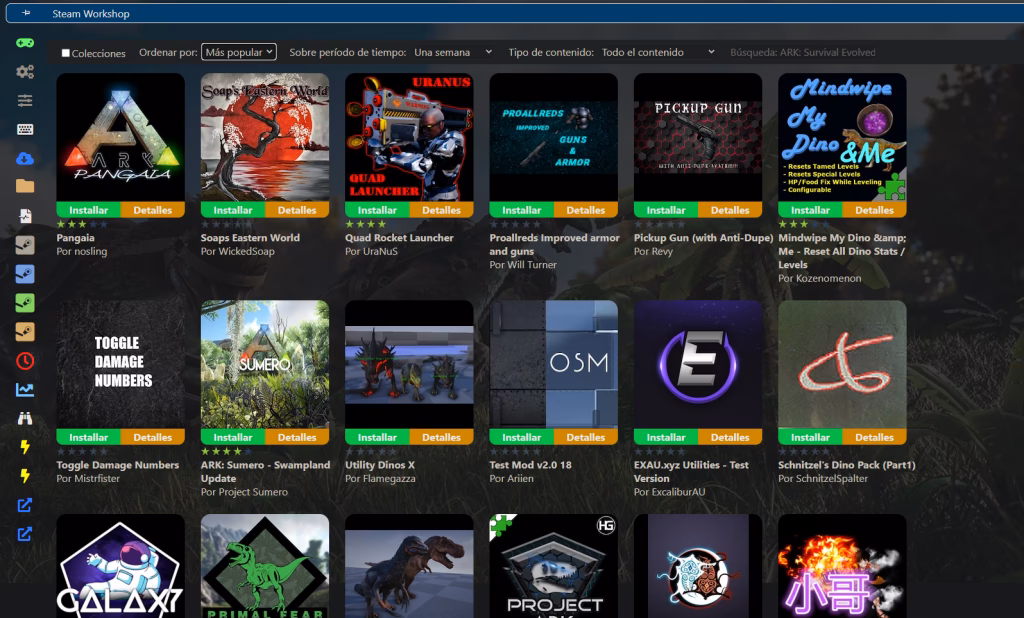The width and height of the screenshot is (1024, 618).
Task: Open Detalles for Pickup Gun
Action: pyautogui.click(x=730, y=210)
